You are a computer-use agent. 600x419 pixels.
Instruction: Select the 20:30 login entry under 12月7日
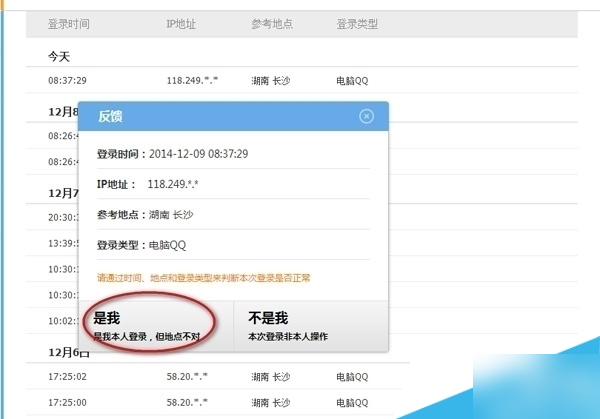(64, 217)
